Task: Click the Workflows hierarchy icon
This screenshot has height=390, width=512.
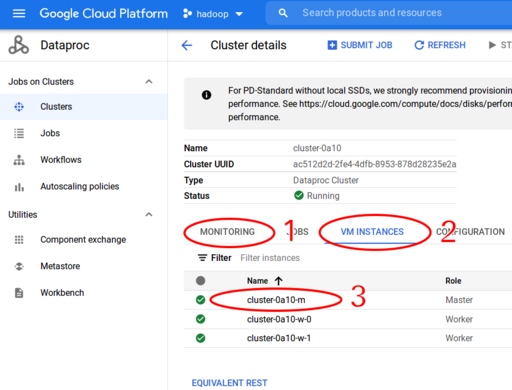Action: (19, 160)
